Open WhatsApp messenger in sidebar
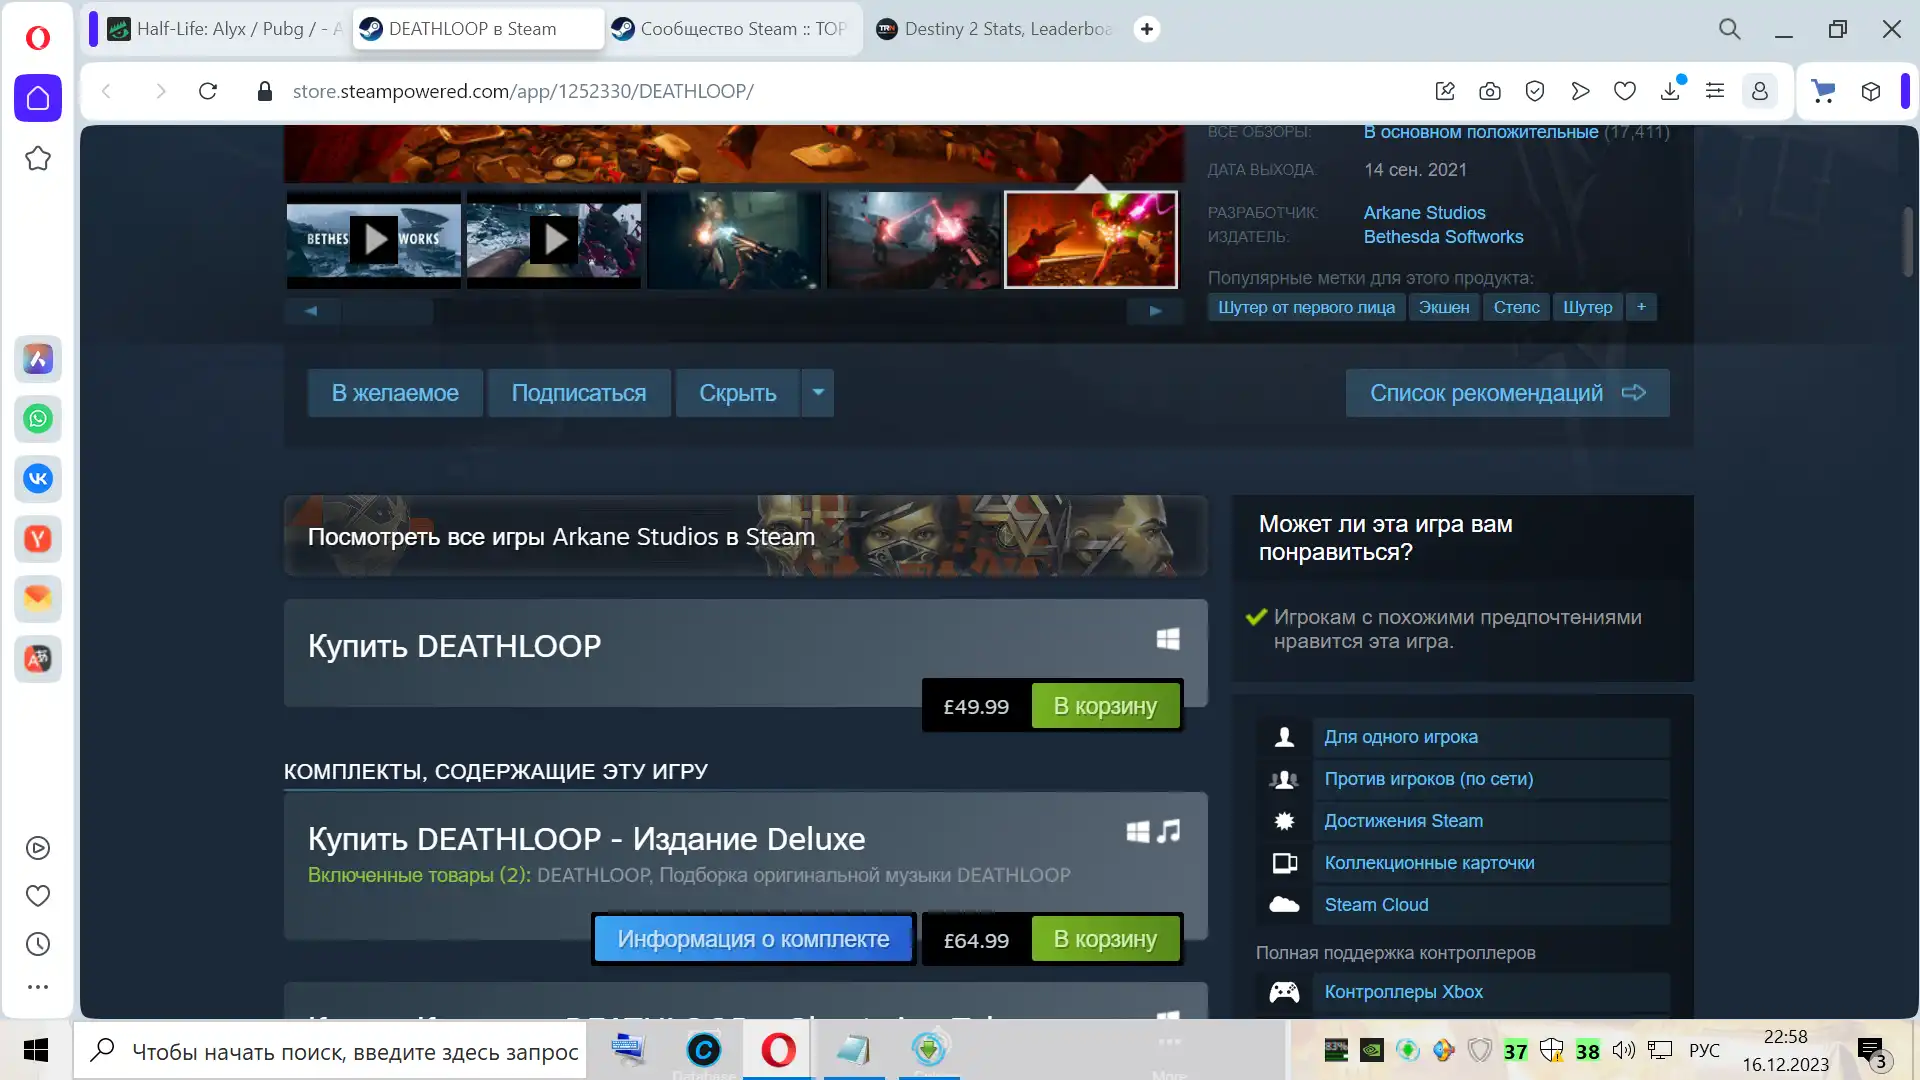This screenshot has width=1920, height=1080. point(38,419)
